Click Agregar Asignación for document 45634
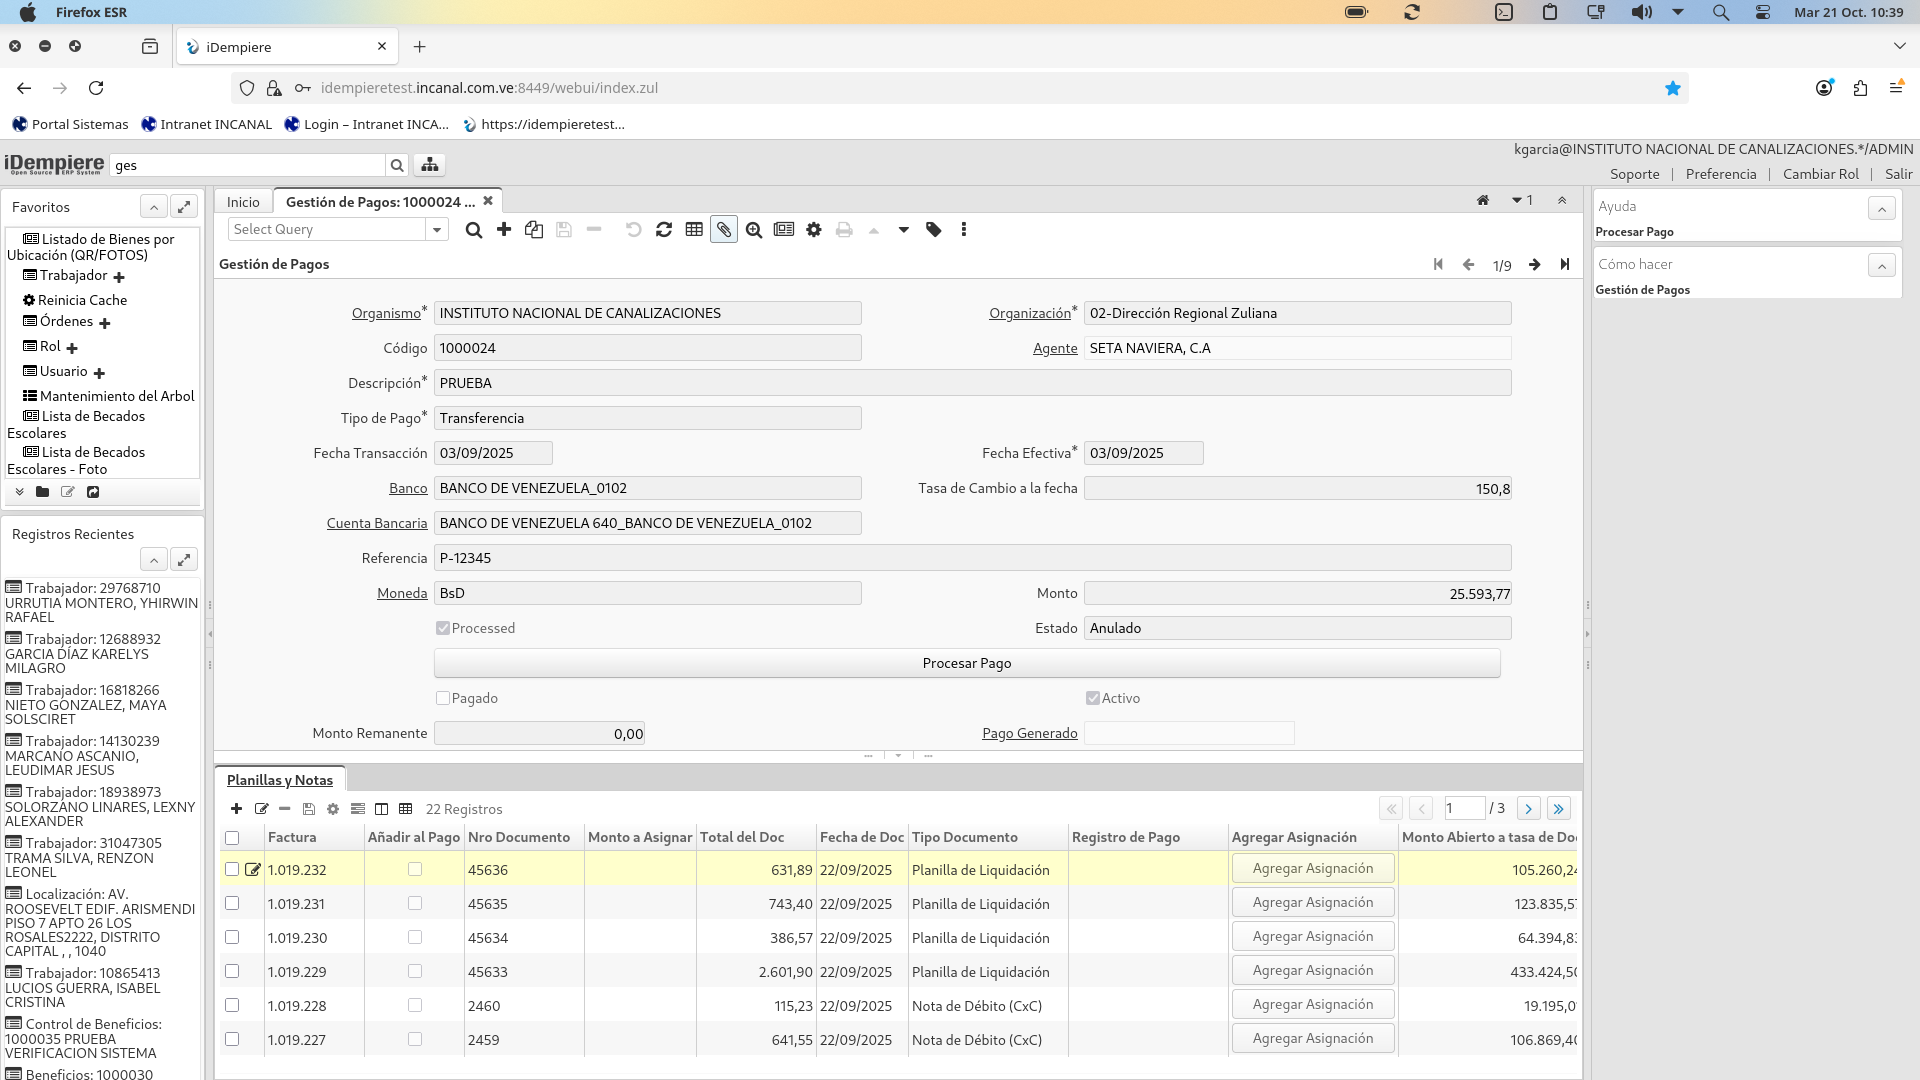1920x1080 pixels. tap(1312, 937)
